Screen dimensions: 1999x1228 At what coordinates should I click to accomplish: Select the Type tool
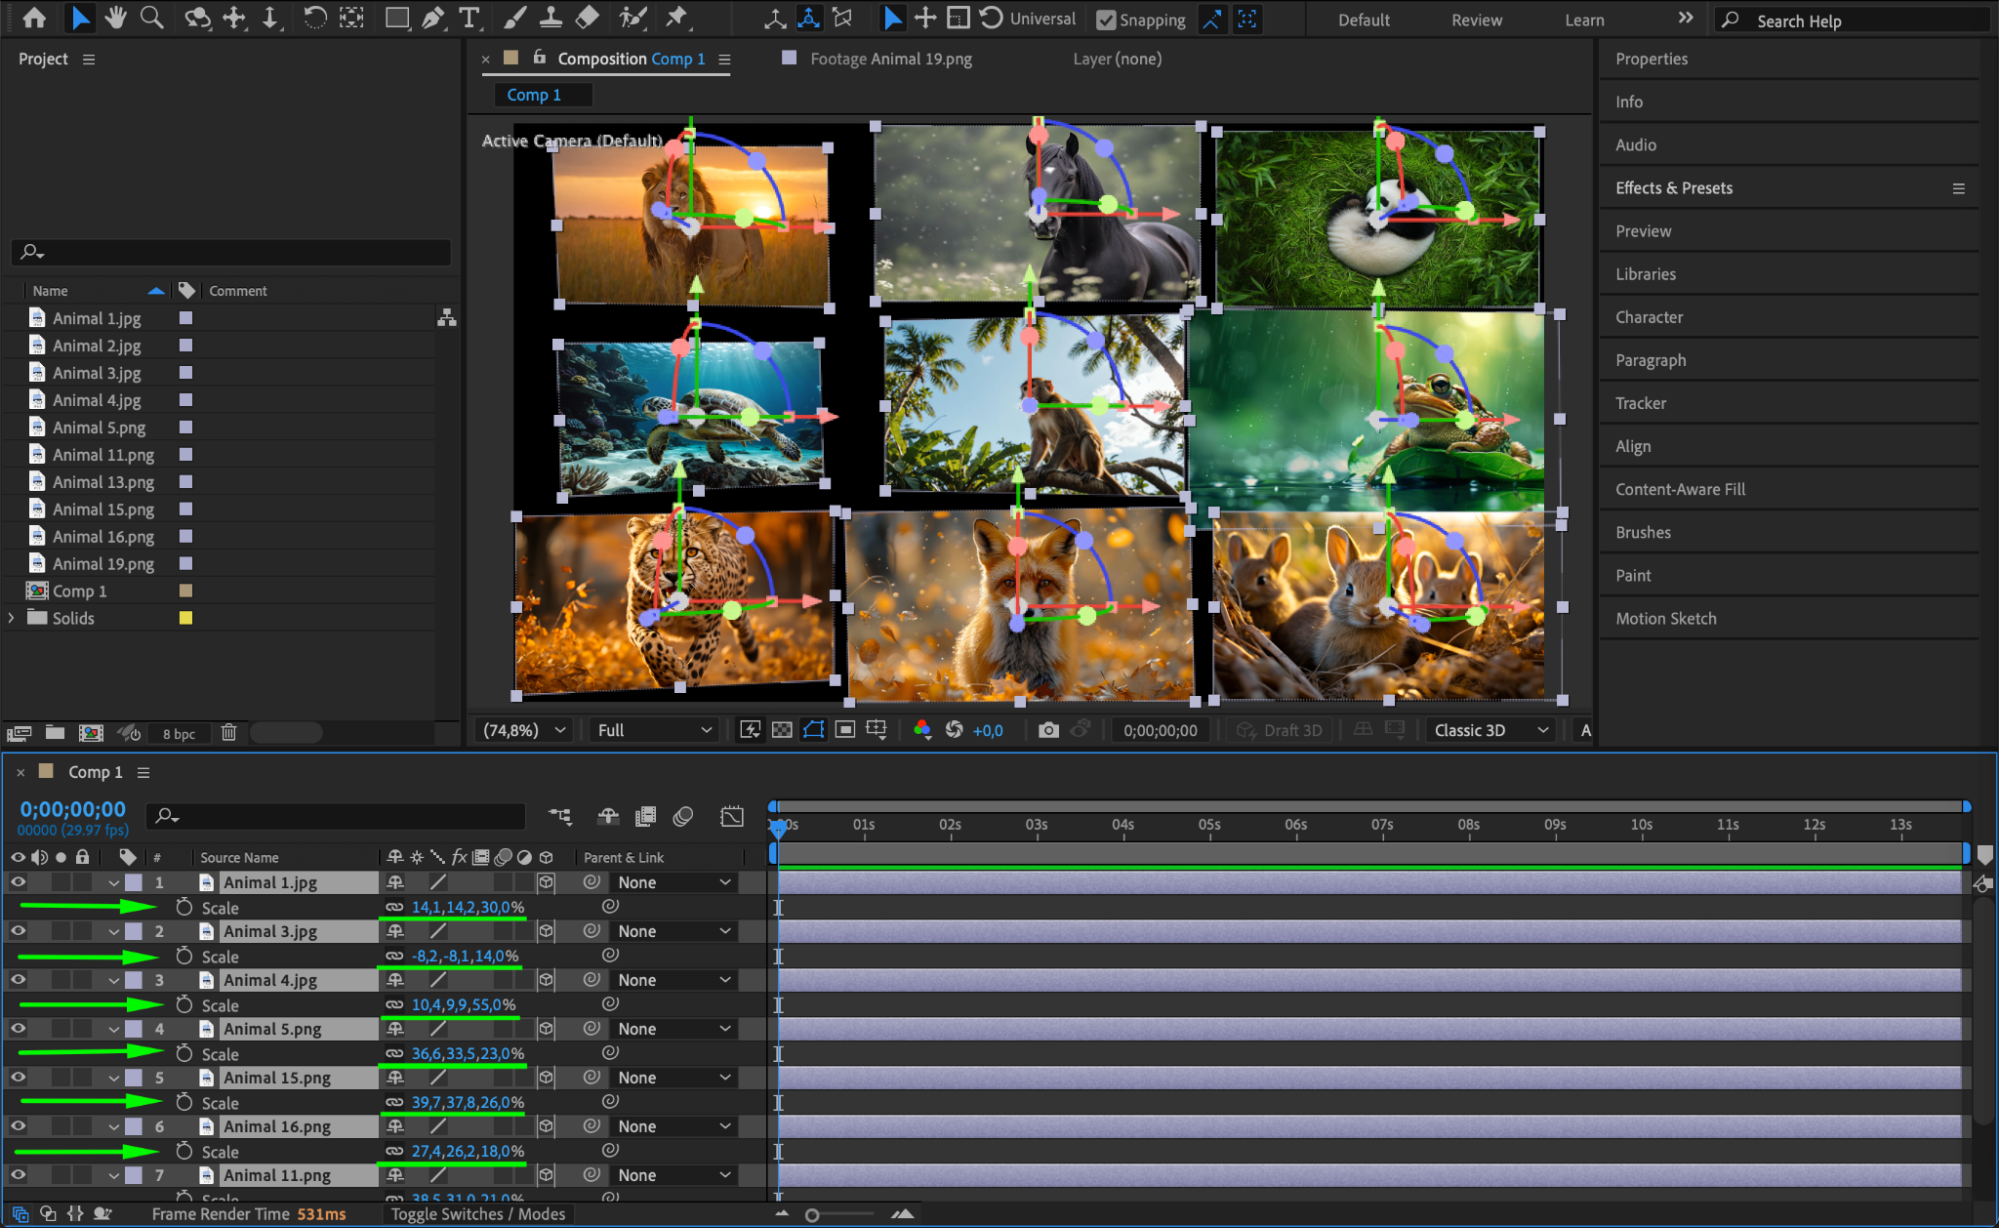point(469,17)
